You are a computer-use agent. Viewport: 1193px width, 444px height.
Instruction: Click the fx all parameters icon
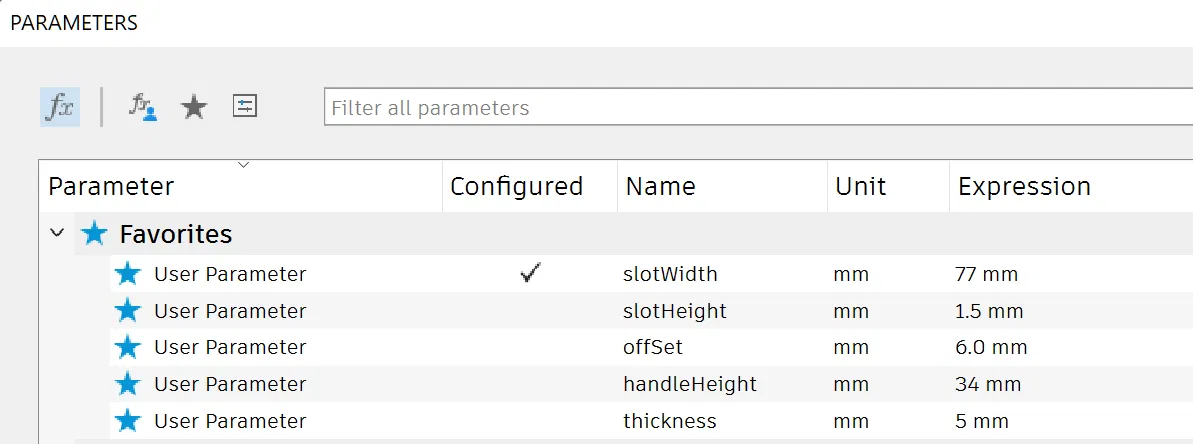pyautogui.click(x=60, y=107)
